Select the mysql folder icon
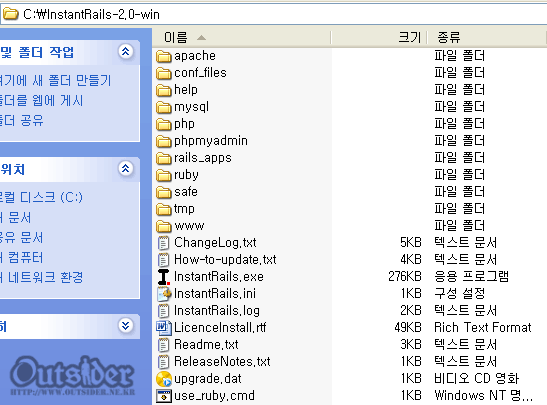The width and height of the screenshot is (547, 405). tap(164, 107)
